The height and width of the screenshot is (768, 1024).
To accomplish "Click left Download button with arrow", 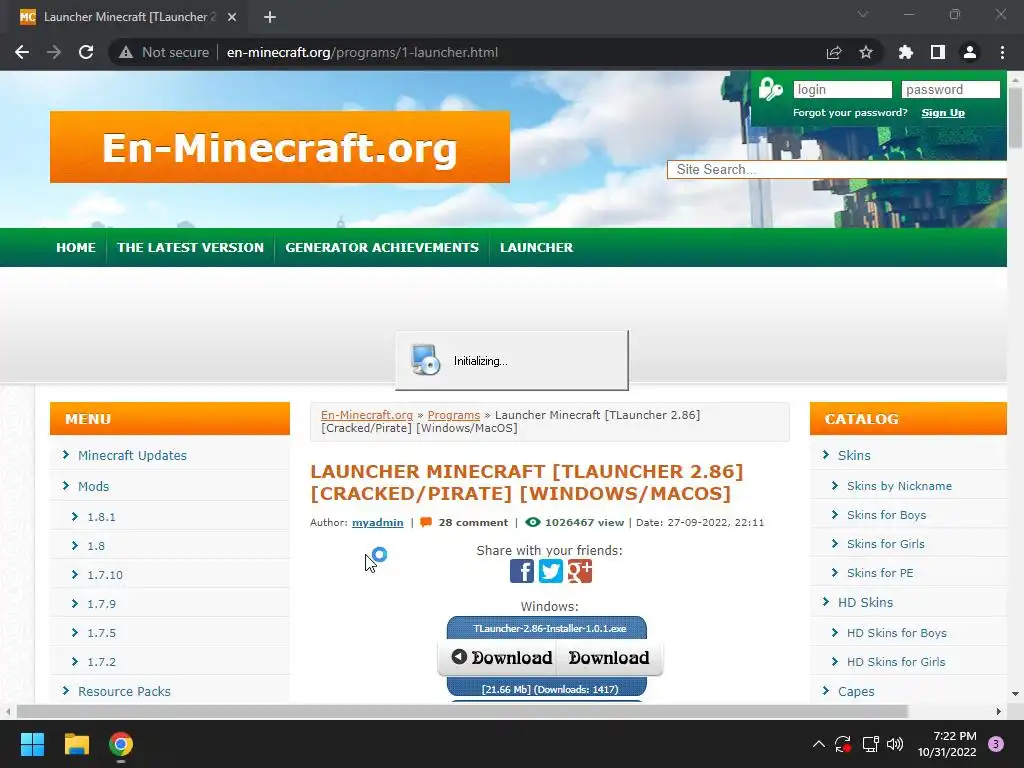I will (x=502, y=658).
